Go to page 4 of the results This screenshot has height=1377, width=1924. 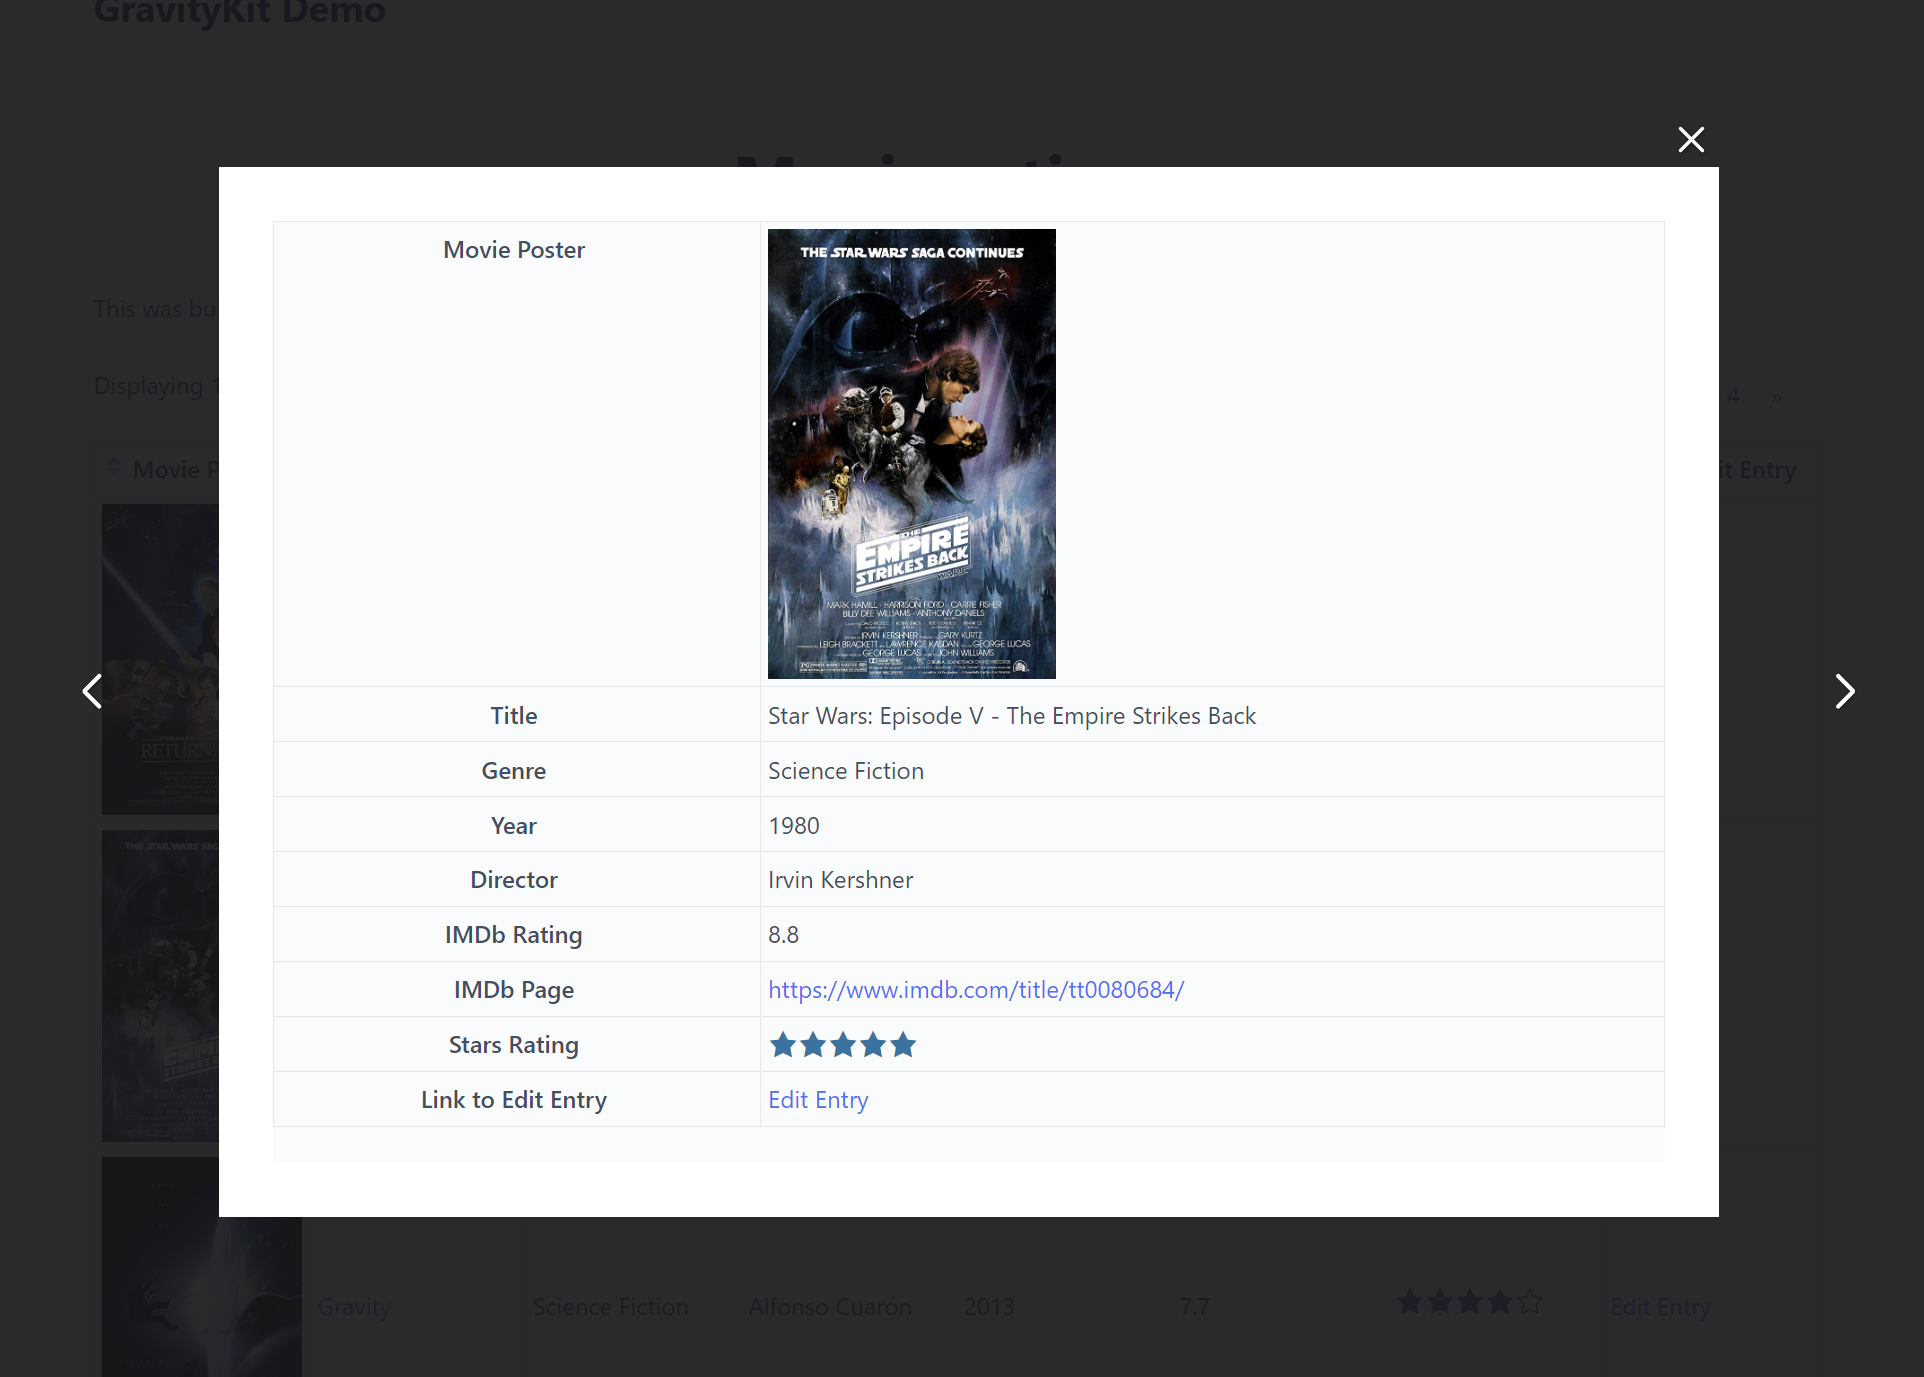click(x=1733, y=397)
